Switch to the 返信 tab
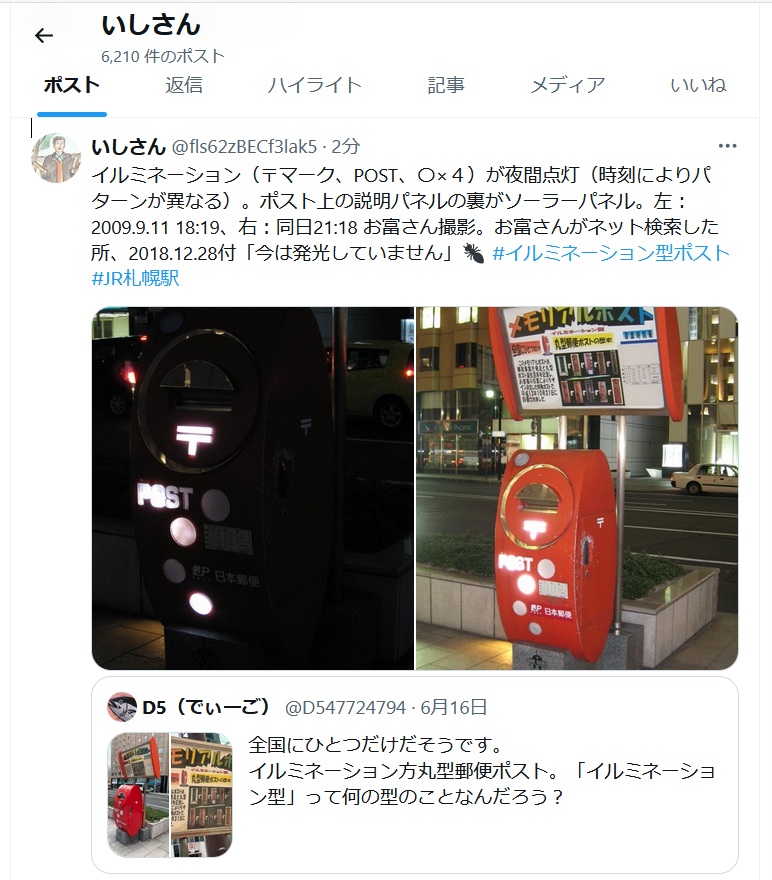 (x=184, y=85)
